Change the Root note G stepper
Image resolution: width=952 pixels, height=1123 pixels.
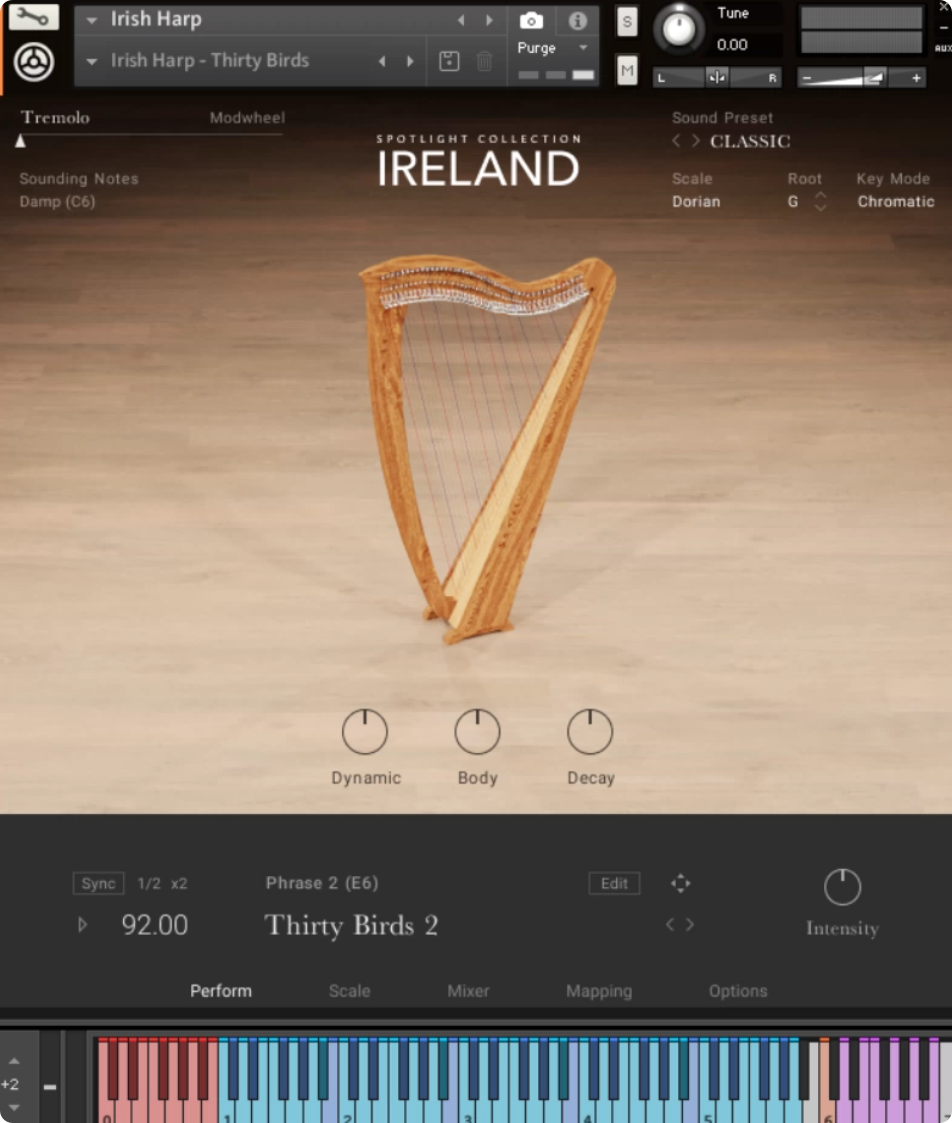[820, 202]
